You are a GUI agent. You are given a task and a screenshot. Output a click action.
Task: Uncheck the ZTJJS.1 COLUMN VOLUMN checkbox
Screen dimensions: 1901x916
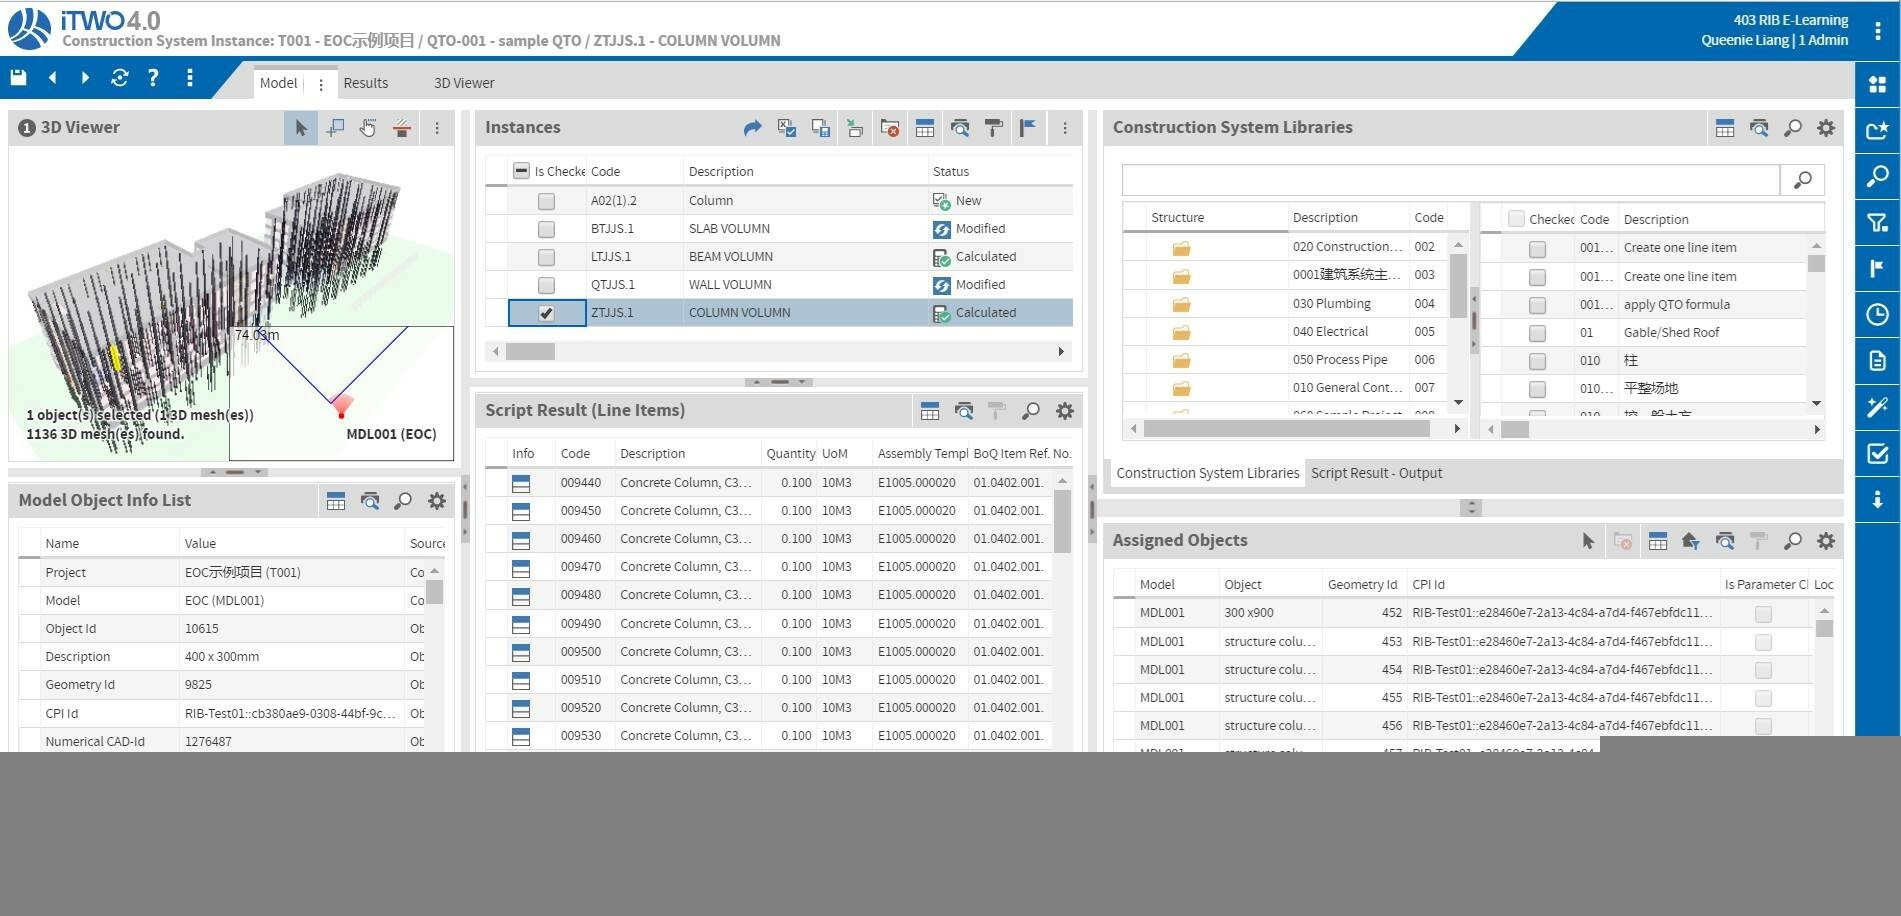546,312
